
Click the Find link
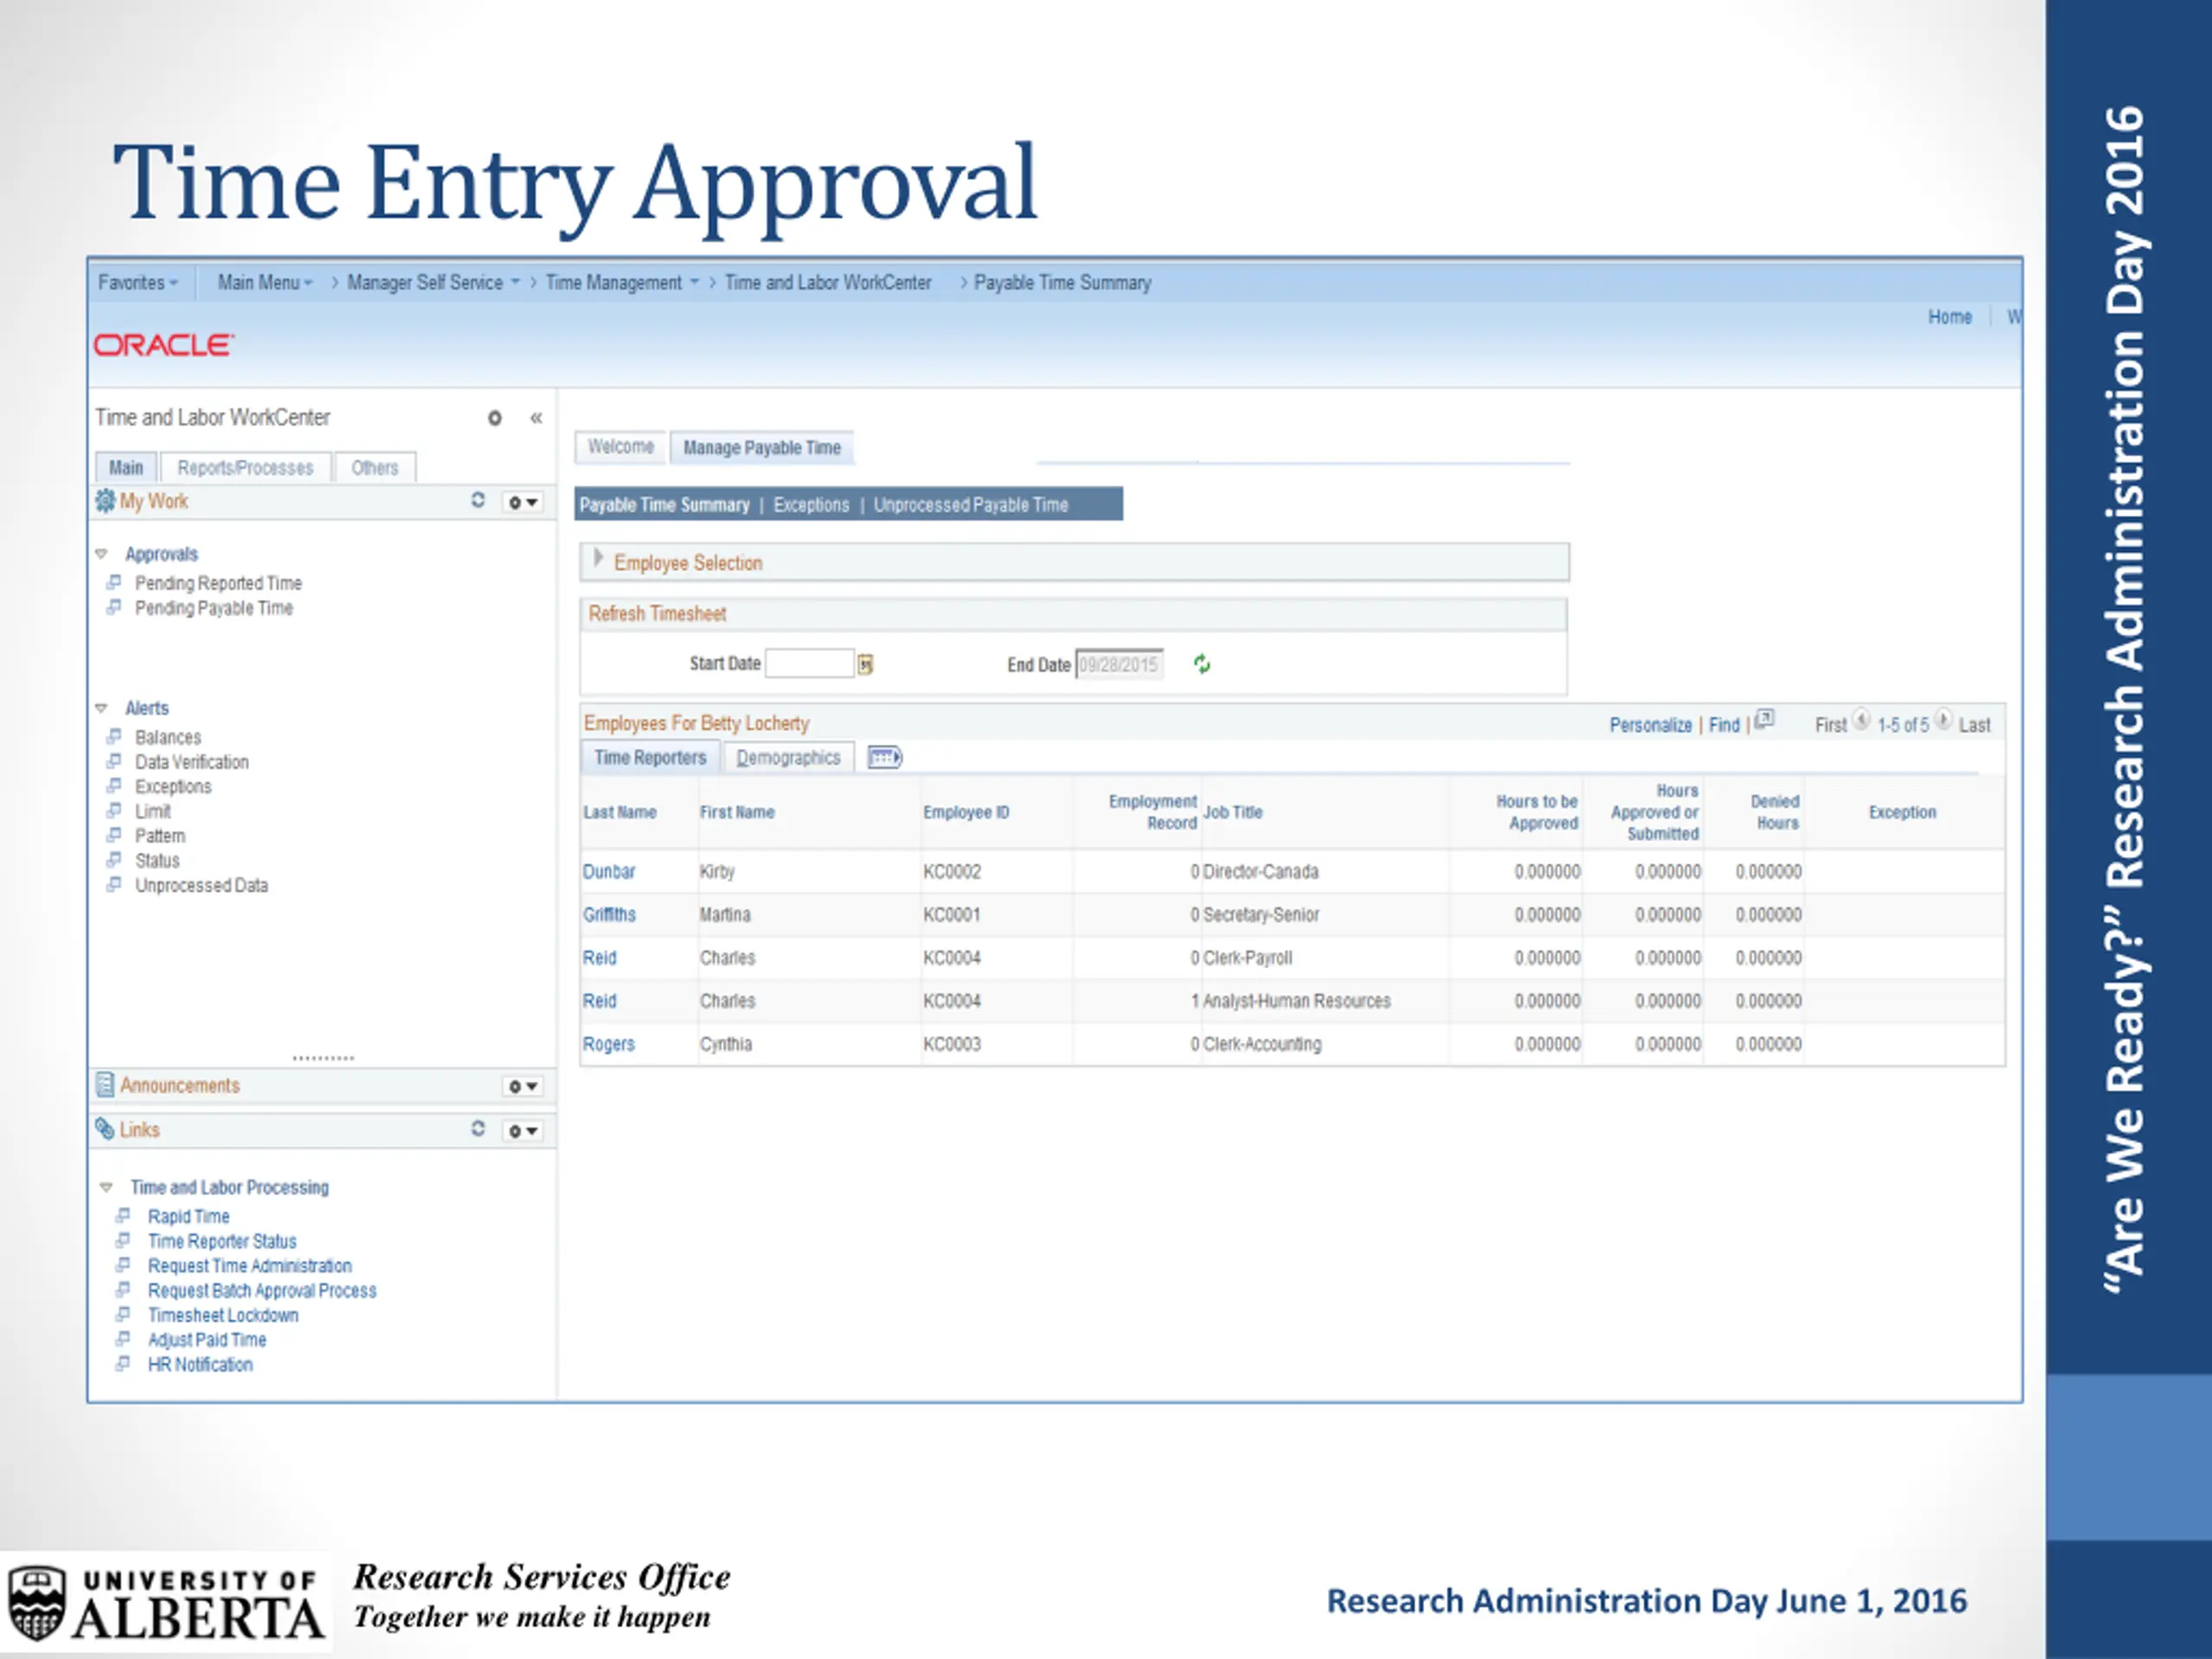pos(1724,725)
